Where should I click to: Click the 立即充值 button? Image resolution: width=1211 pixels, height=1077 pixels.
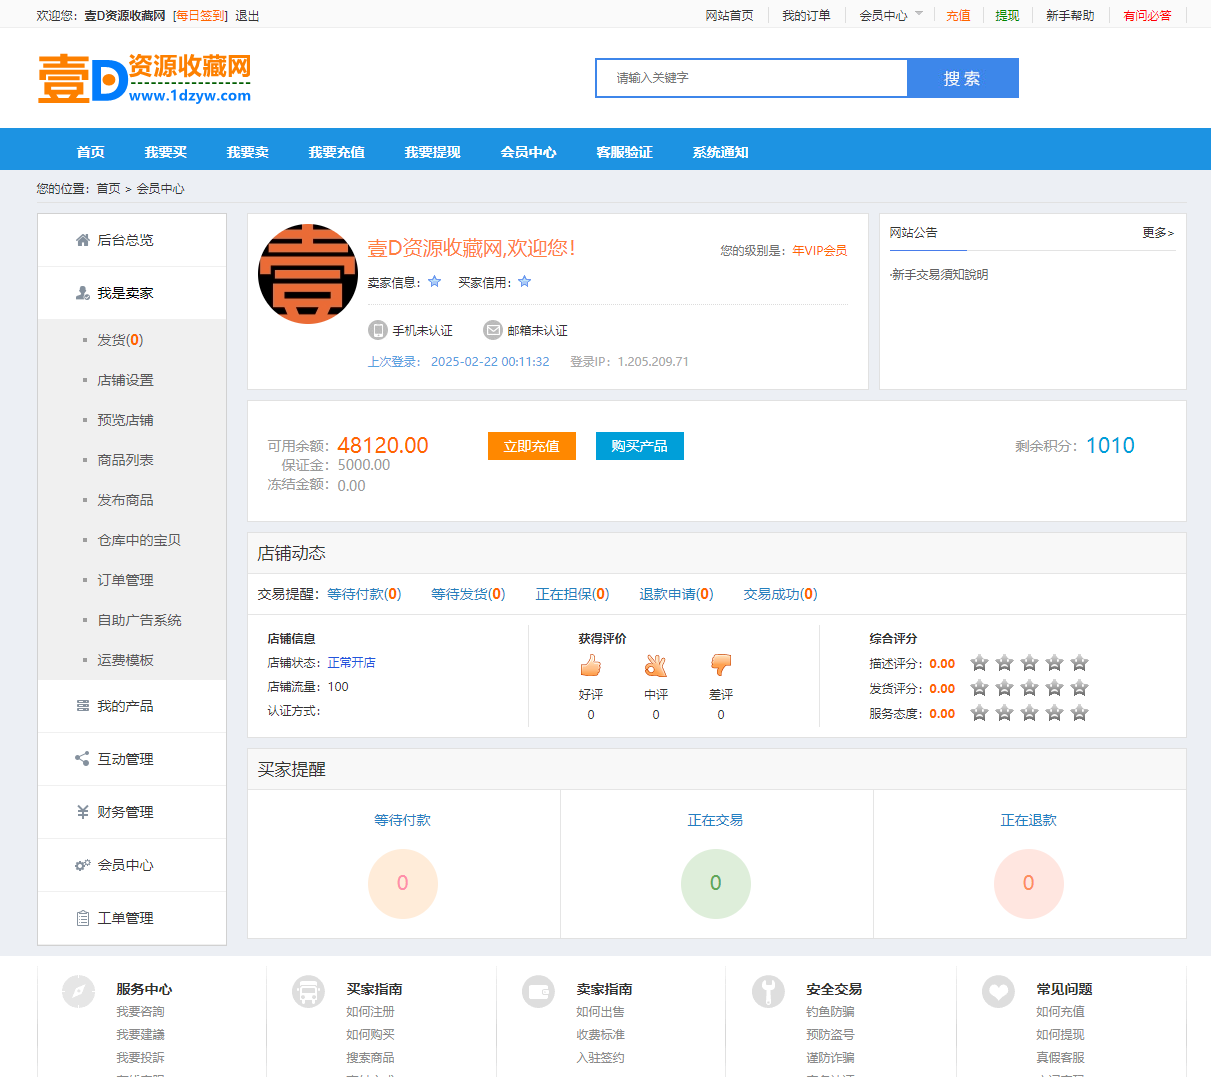(x=531, y=446)
